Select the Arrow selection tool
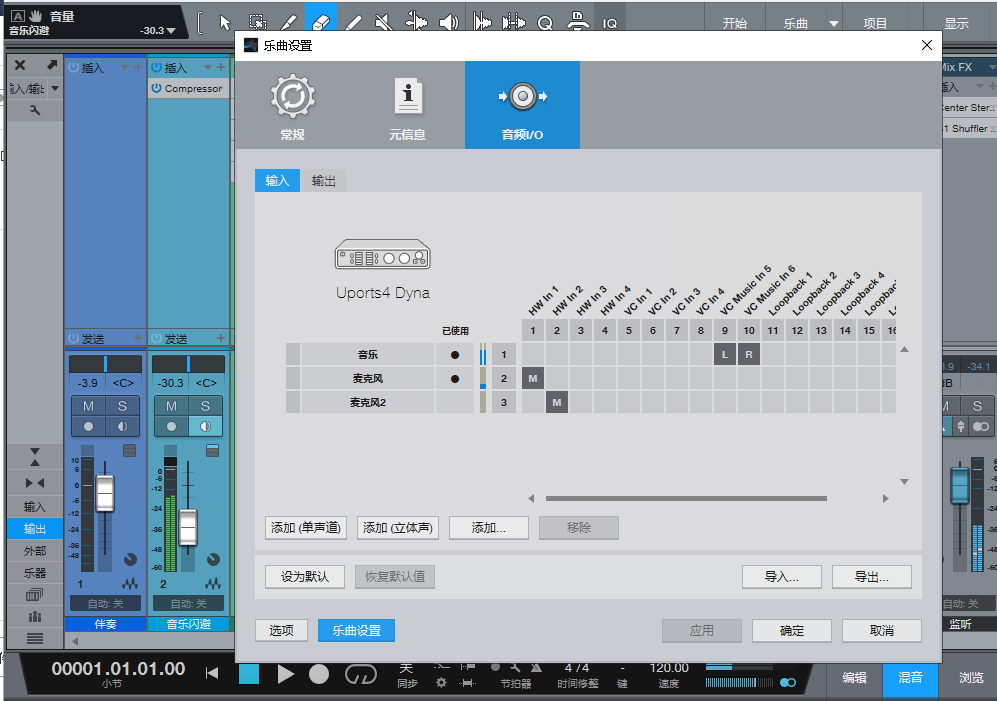 224,22
